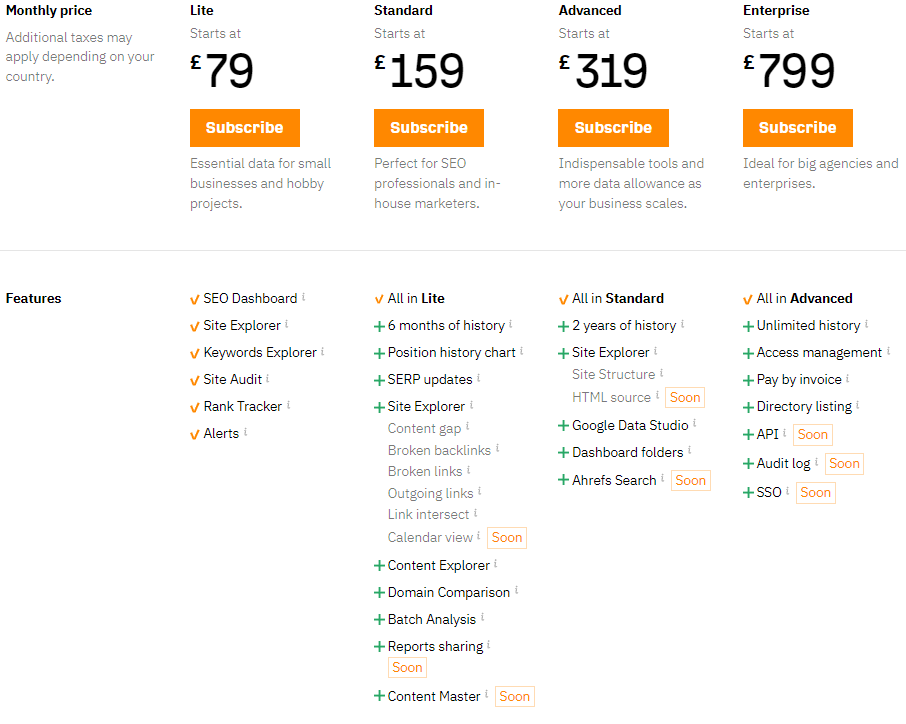906x724 pixels.
Task: Show info for Access management
Action: [x=889, y=351]
